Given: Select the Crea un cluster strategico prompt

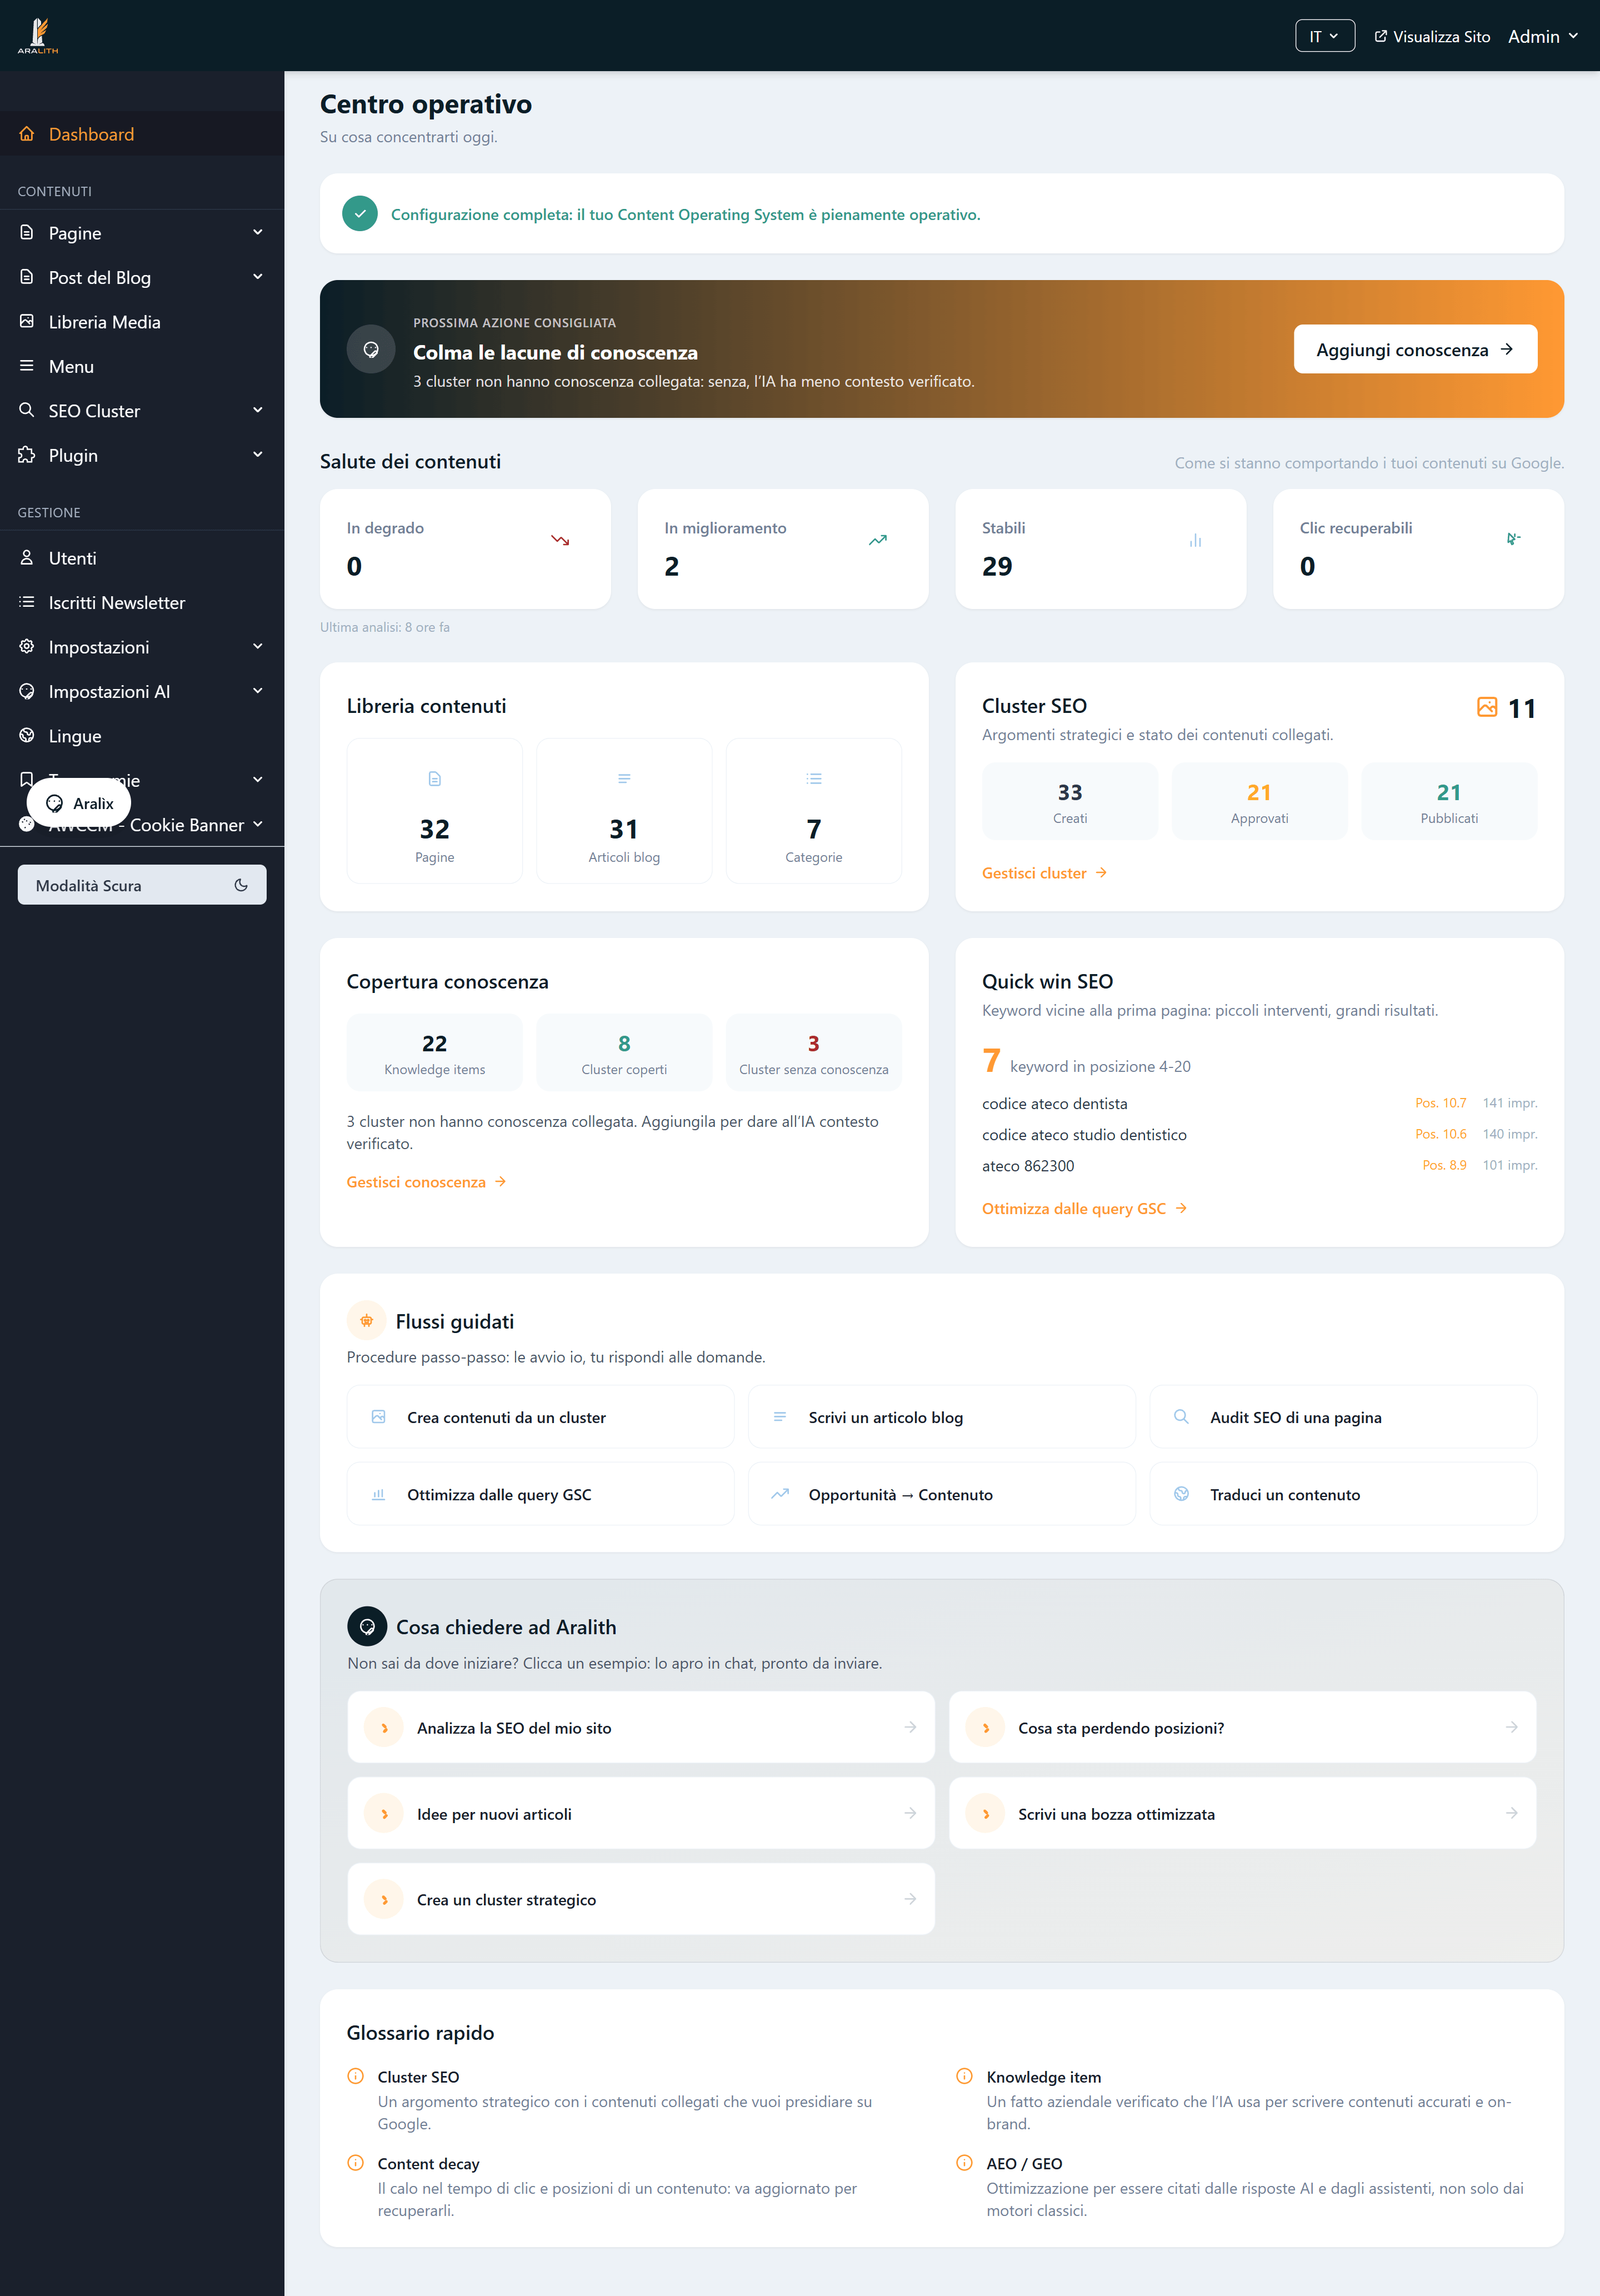Looking at the screenshot, I should (641, 1899).
